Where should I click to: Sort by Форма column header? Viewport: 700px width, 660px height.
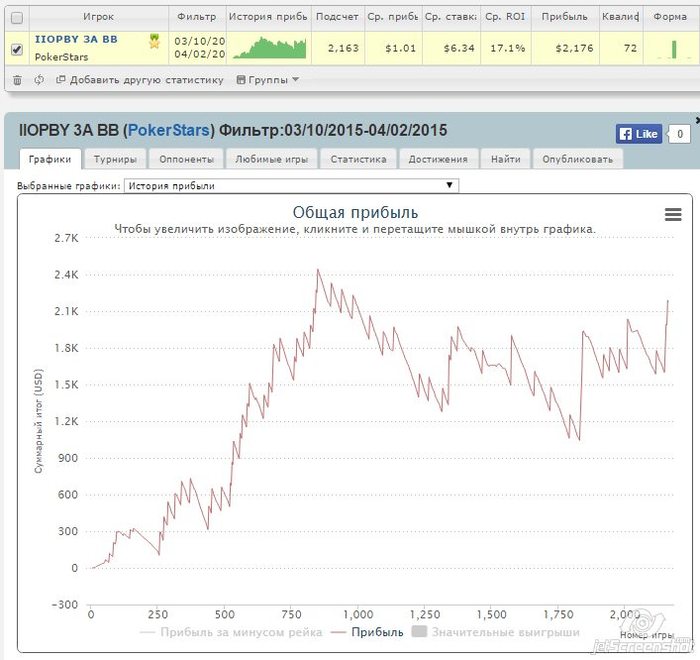point(670,17)
